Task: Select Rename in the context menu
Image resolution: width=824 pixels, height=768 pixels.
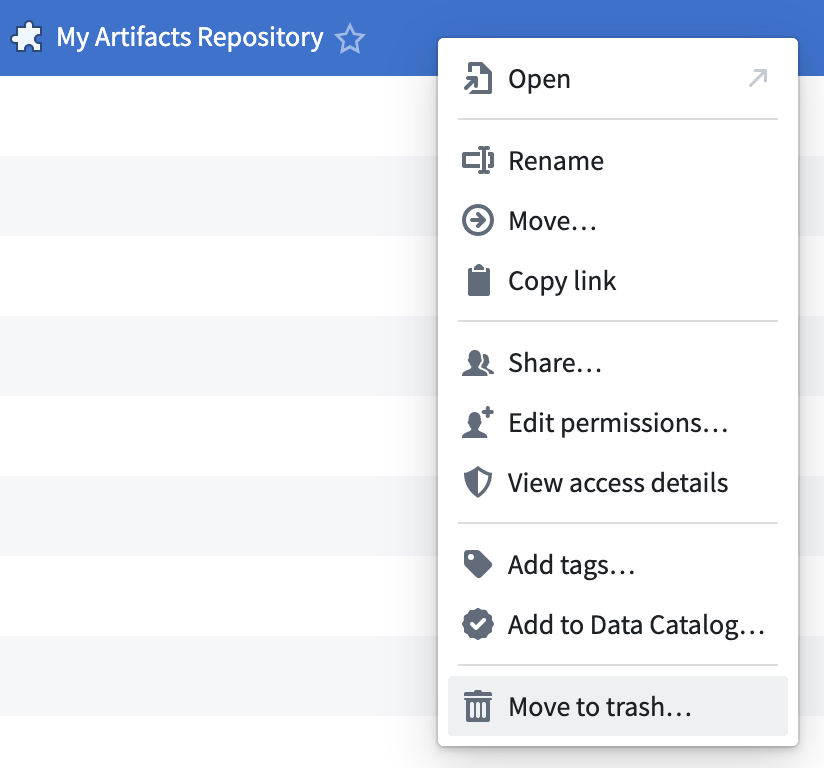Action: click(x=617, y=160)
